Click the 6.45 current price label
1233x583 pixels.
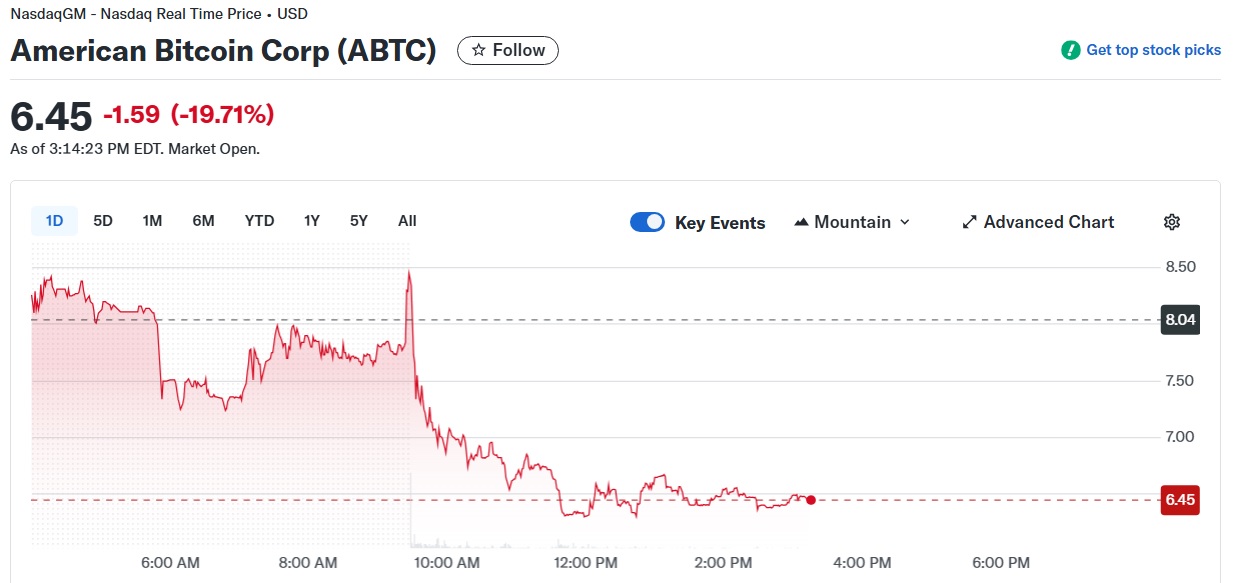[x=1180, y=500]
